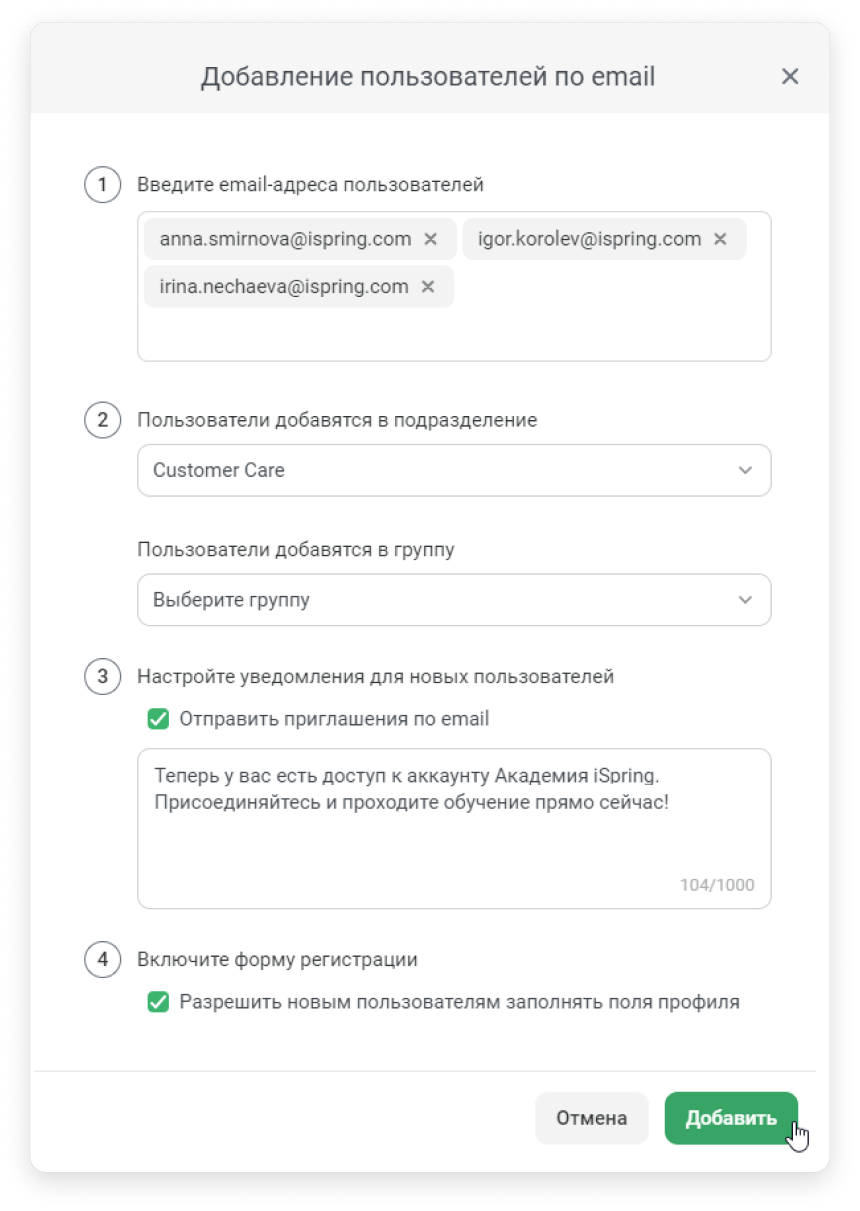Remove igor.korolev@ispring.com email chip
Viewport: 860px width, 1211px height.
tap(720, 239)
